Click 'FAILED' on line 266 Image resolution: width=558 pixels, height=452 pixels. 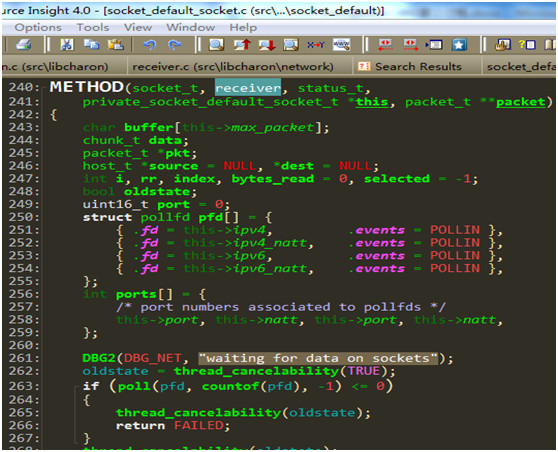point(199,426)
